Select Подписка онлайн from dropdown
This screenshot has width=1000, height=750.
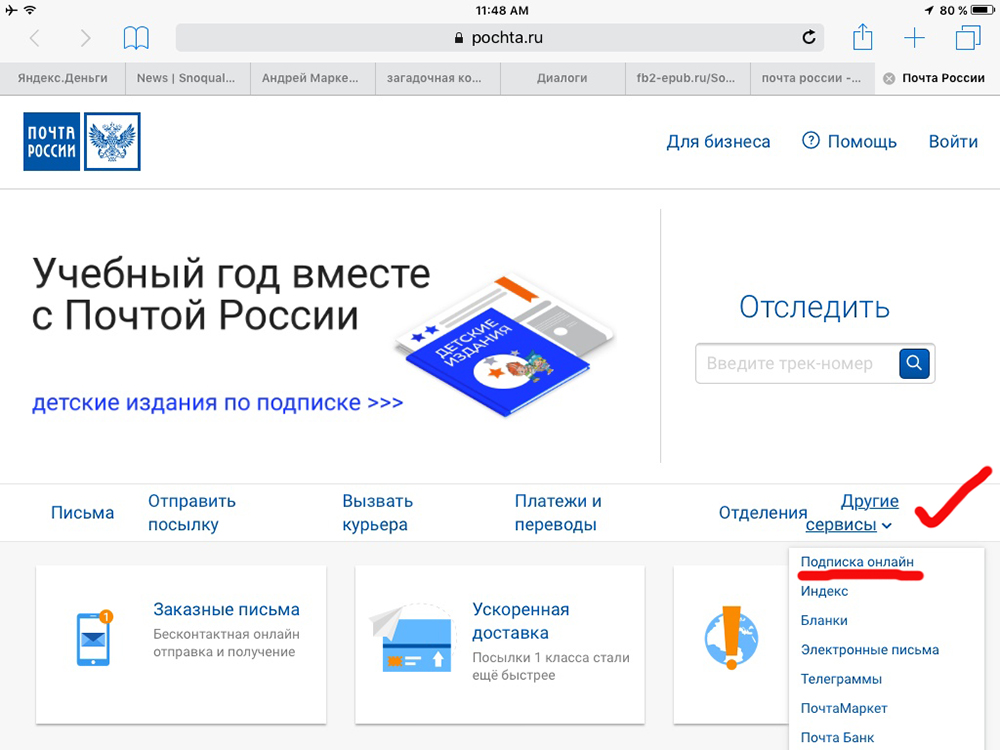point(857,562)
